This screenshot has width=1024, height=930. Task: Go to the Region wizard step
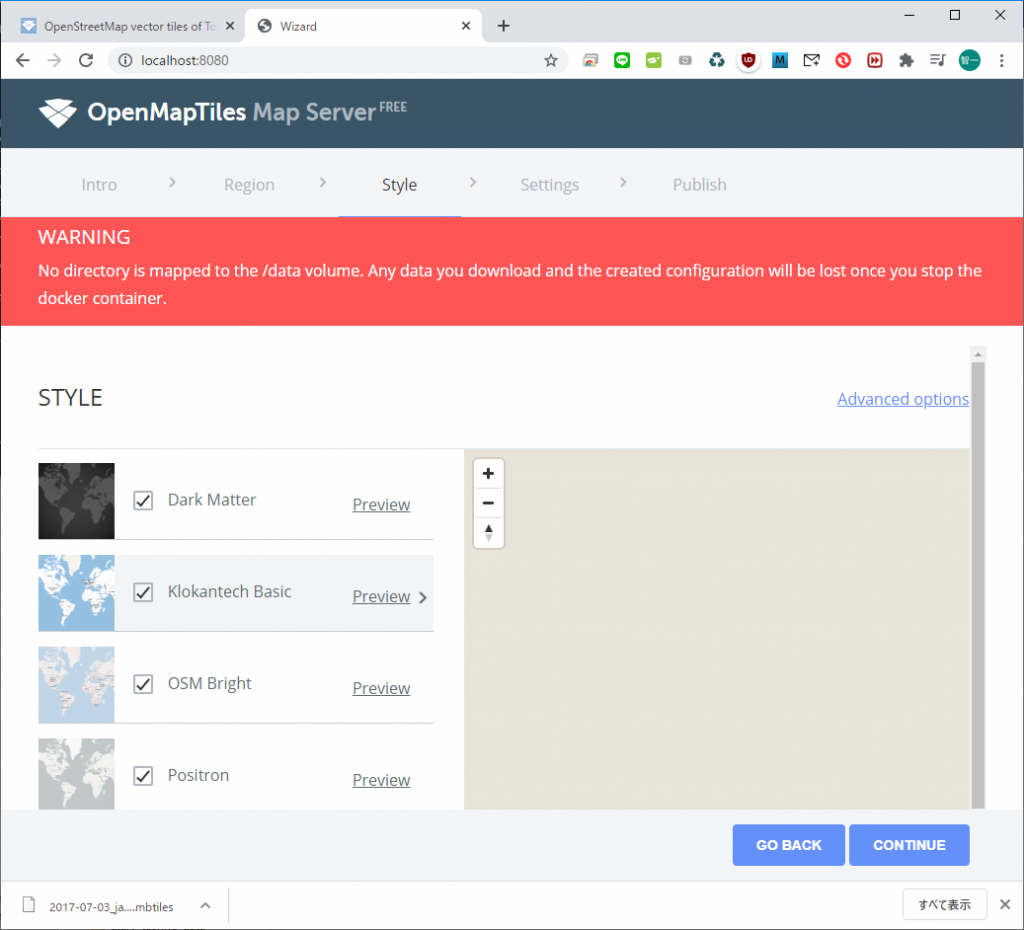(x=249, y=185)
